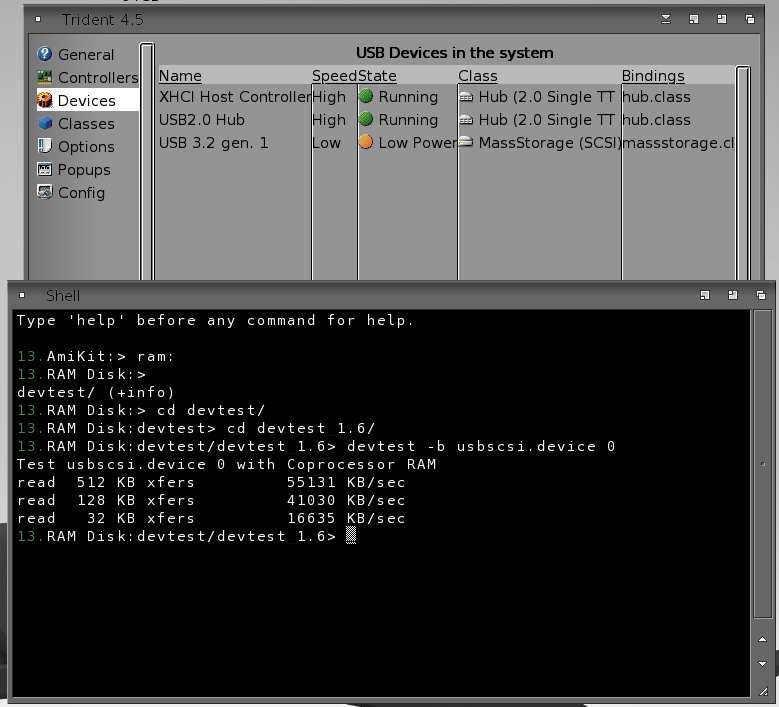Open the Classes cube icon
The image size is (779, 707).
(44, 123)
